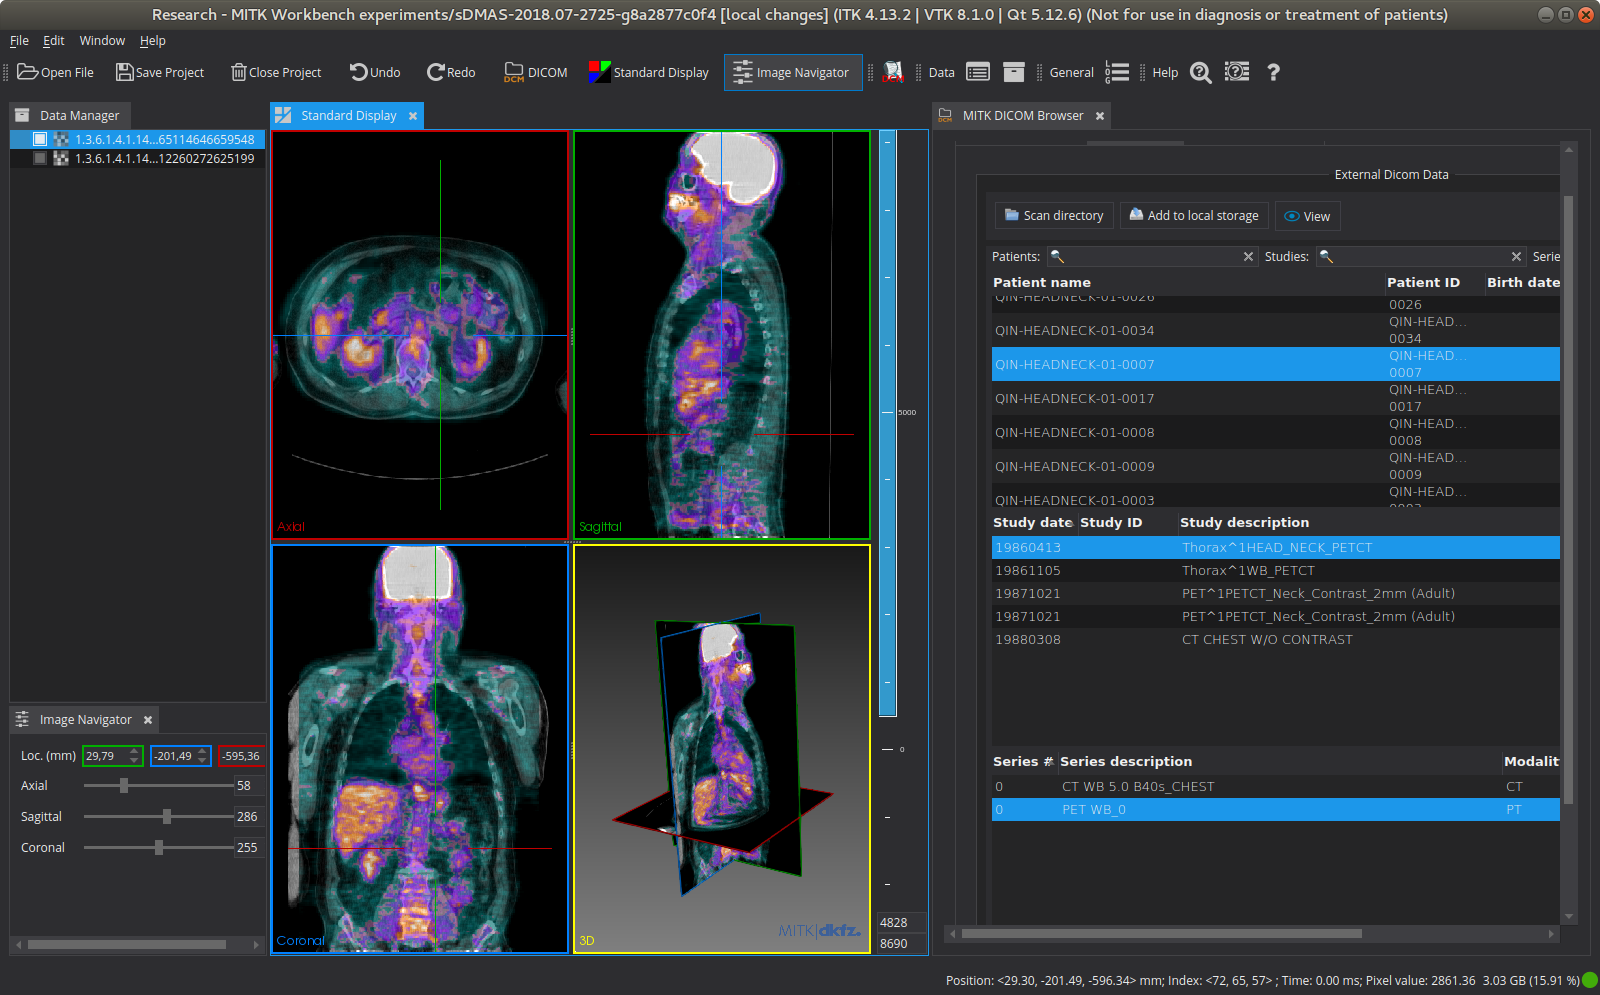The width and height of the screenshot is (1600, 995).
Task: Select the Standard Display toolbar icon
Action: pyautogui.click(x=648, y=72)
